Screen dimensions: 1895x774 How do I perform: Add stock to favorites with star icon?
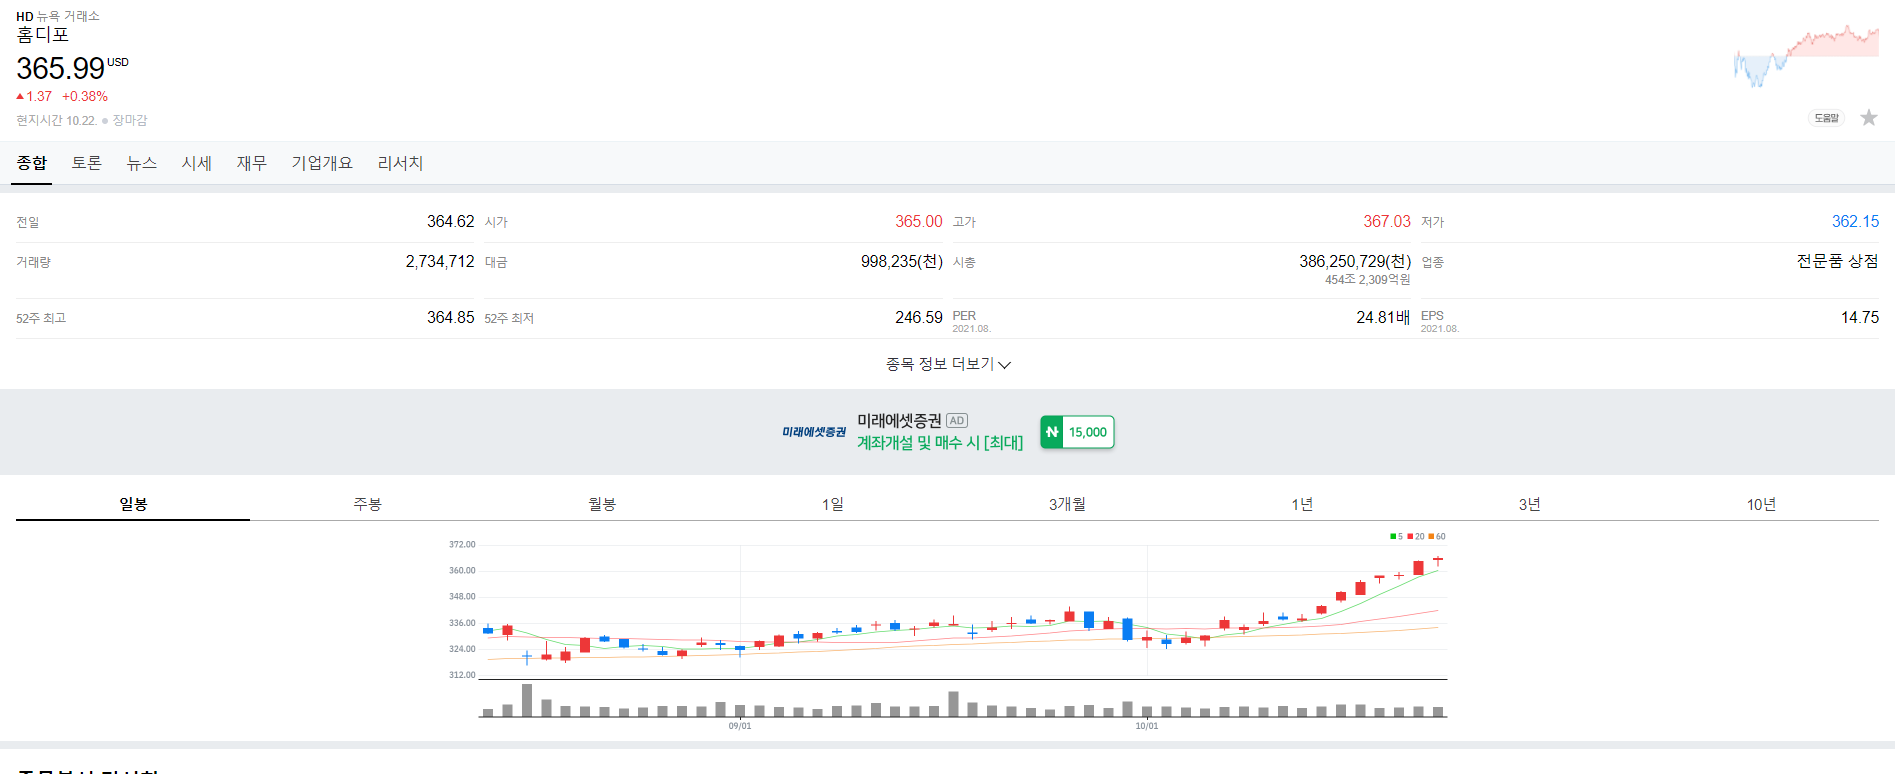click(1868, 118)
